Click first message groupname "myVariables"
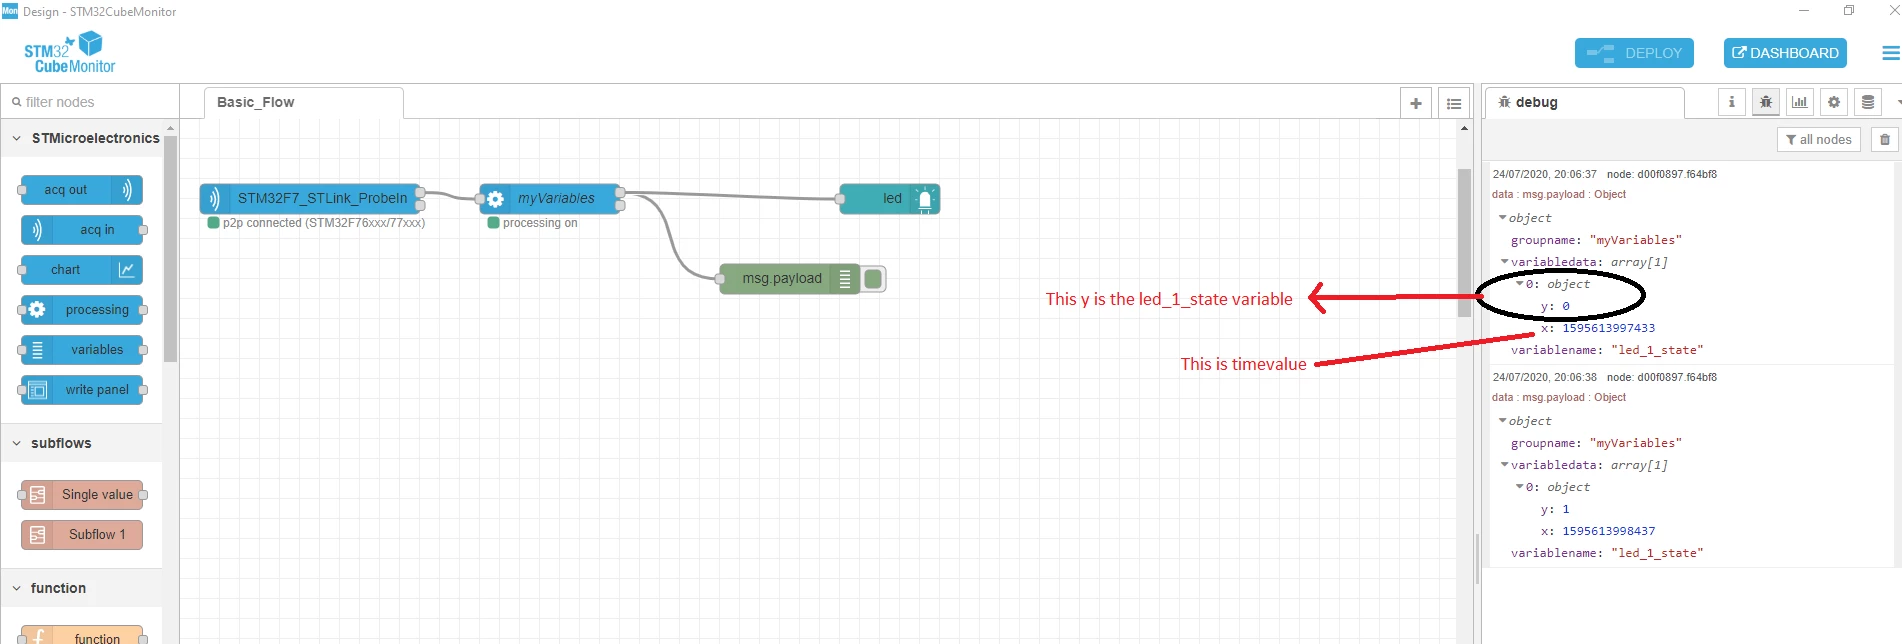The height and width of the screenshot is (644, 1902). (x=1635, y=240)
